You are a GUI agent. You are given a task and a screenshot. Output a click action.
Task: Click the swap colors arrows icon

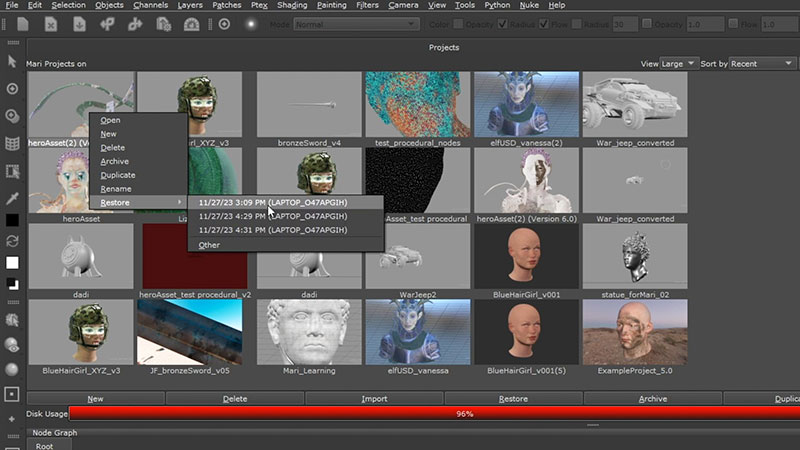coord(13,241)
